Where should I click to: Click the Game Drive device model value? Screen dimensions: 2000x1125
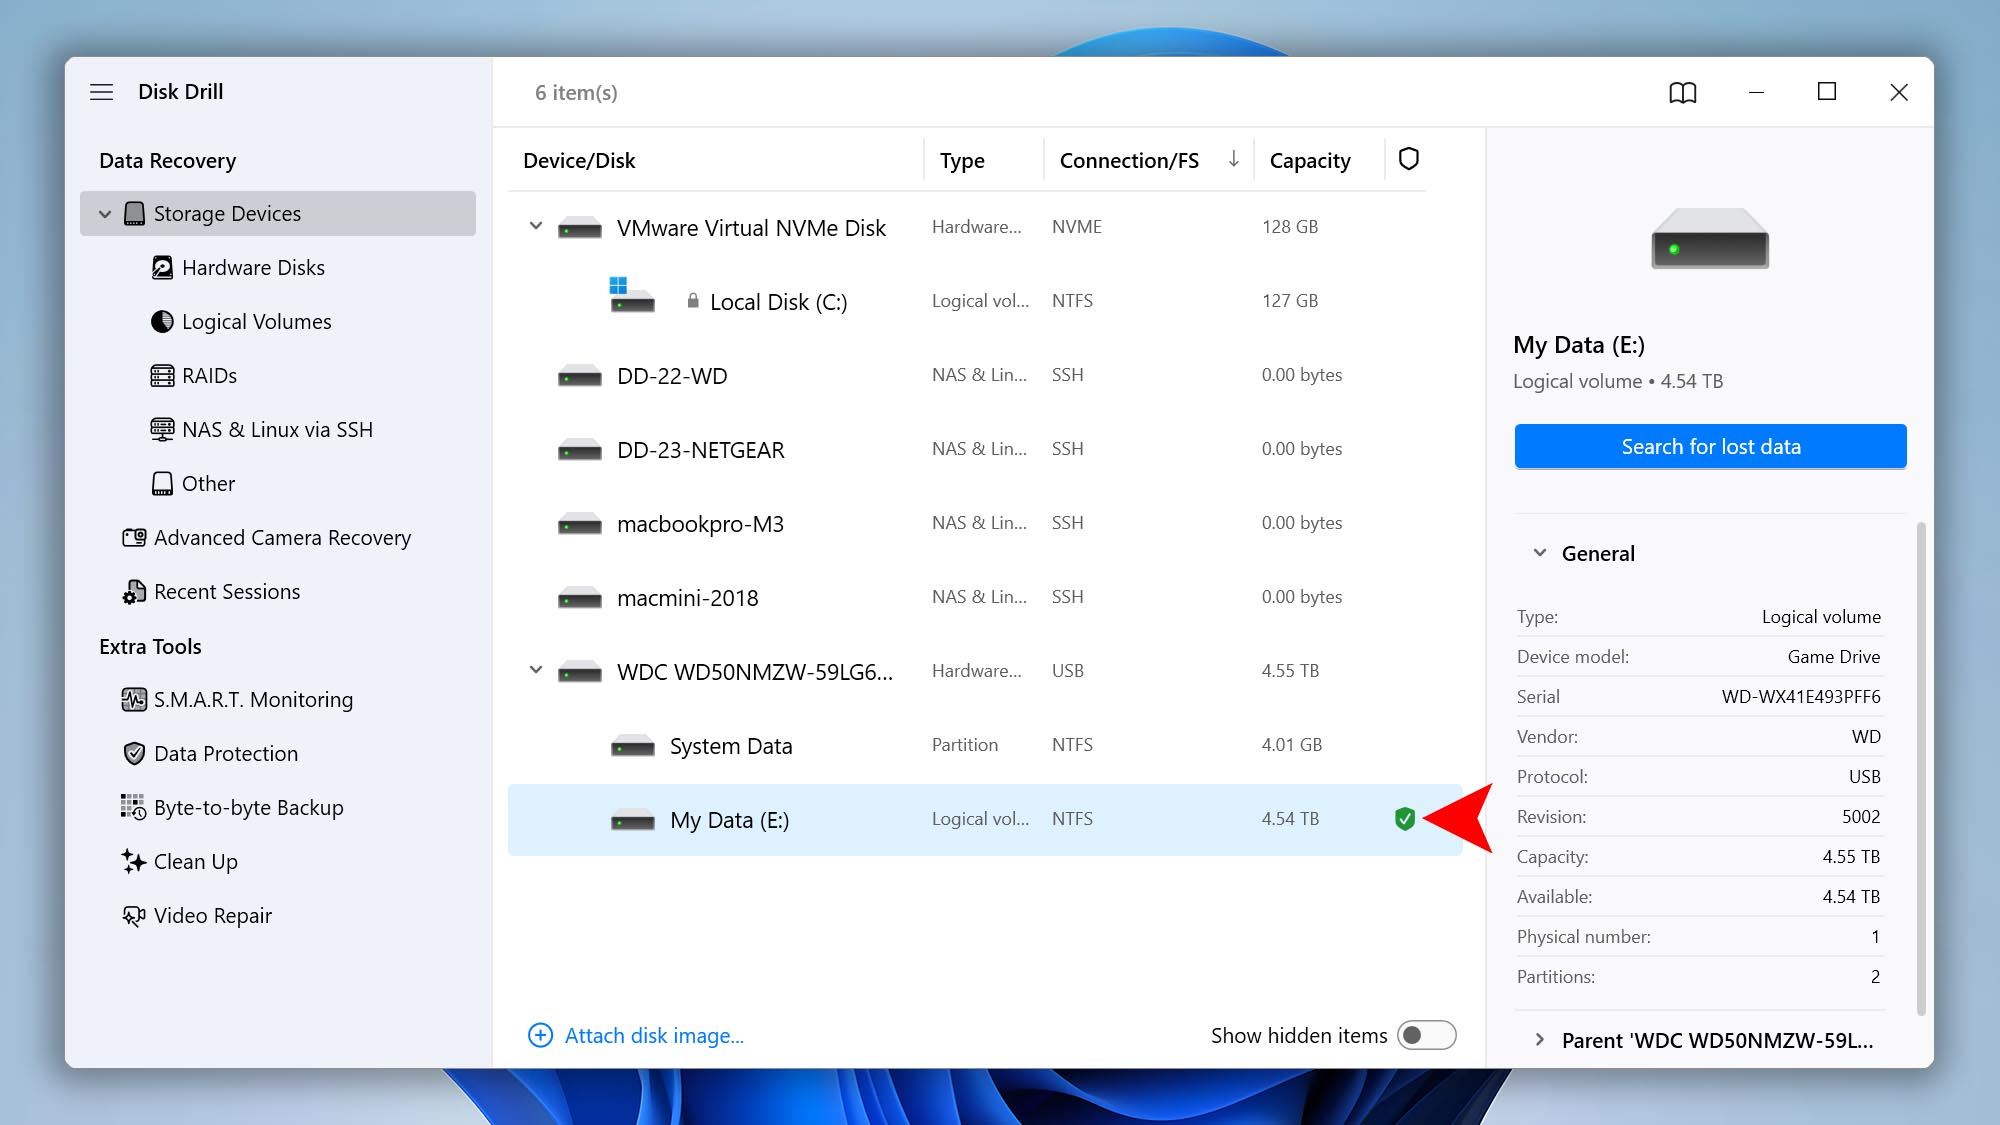coord(1833,657)
